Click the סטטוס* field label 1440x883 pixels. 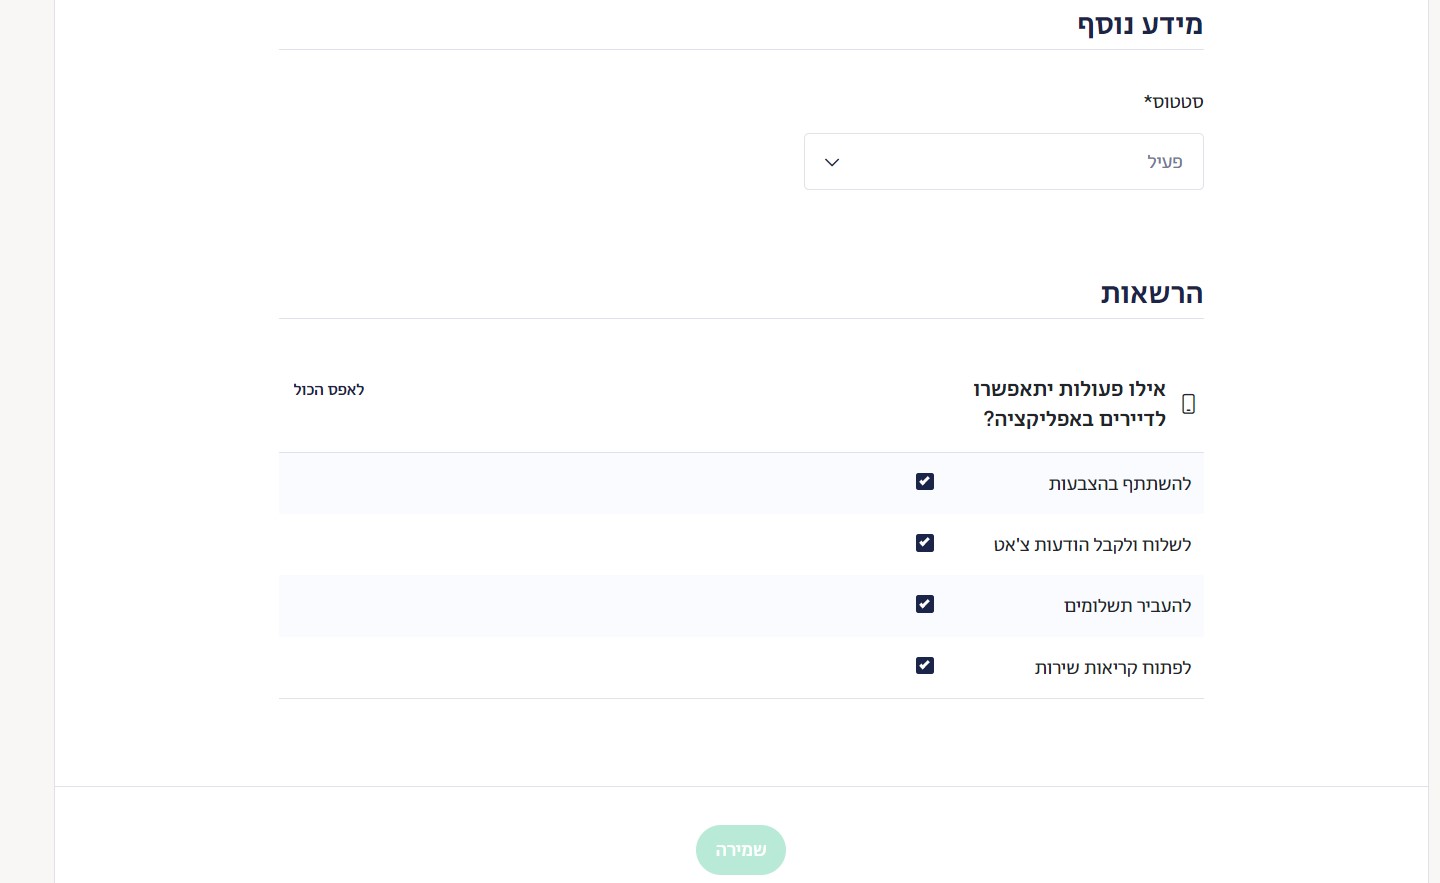click(1173, 102)
